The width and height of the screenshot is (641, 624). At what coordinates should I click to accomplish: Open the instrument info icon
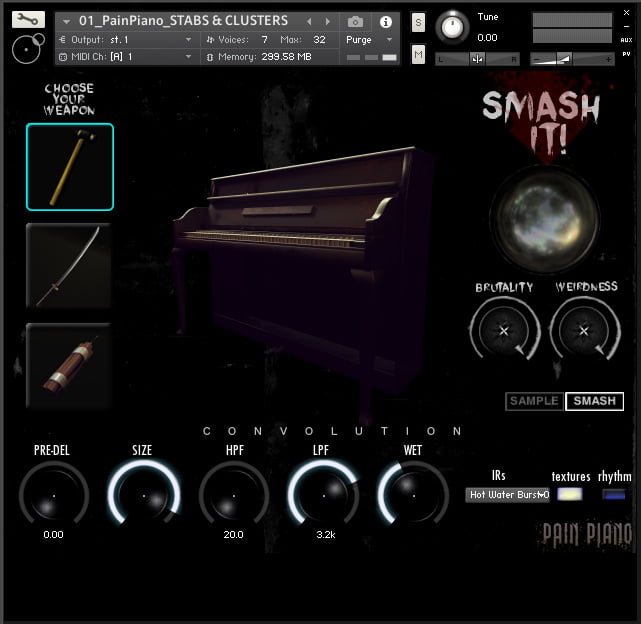coord(385,22)
